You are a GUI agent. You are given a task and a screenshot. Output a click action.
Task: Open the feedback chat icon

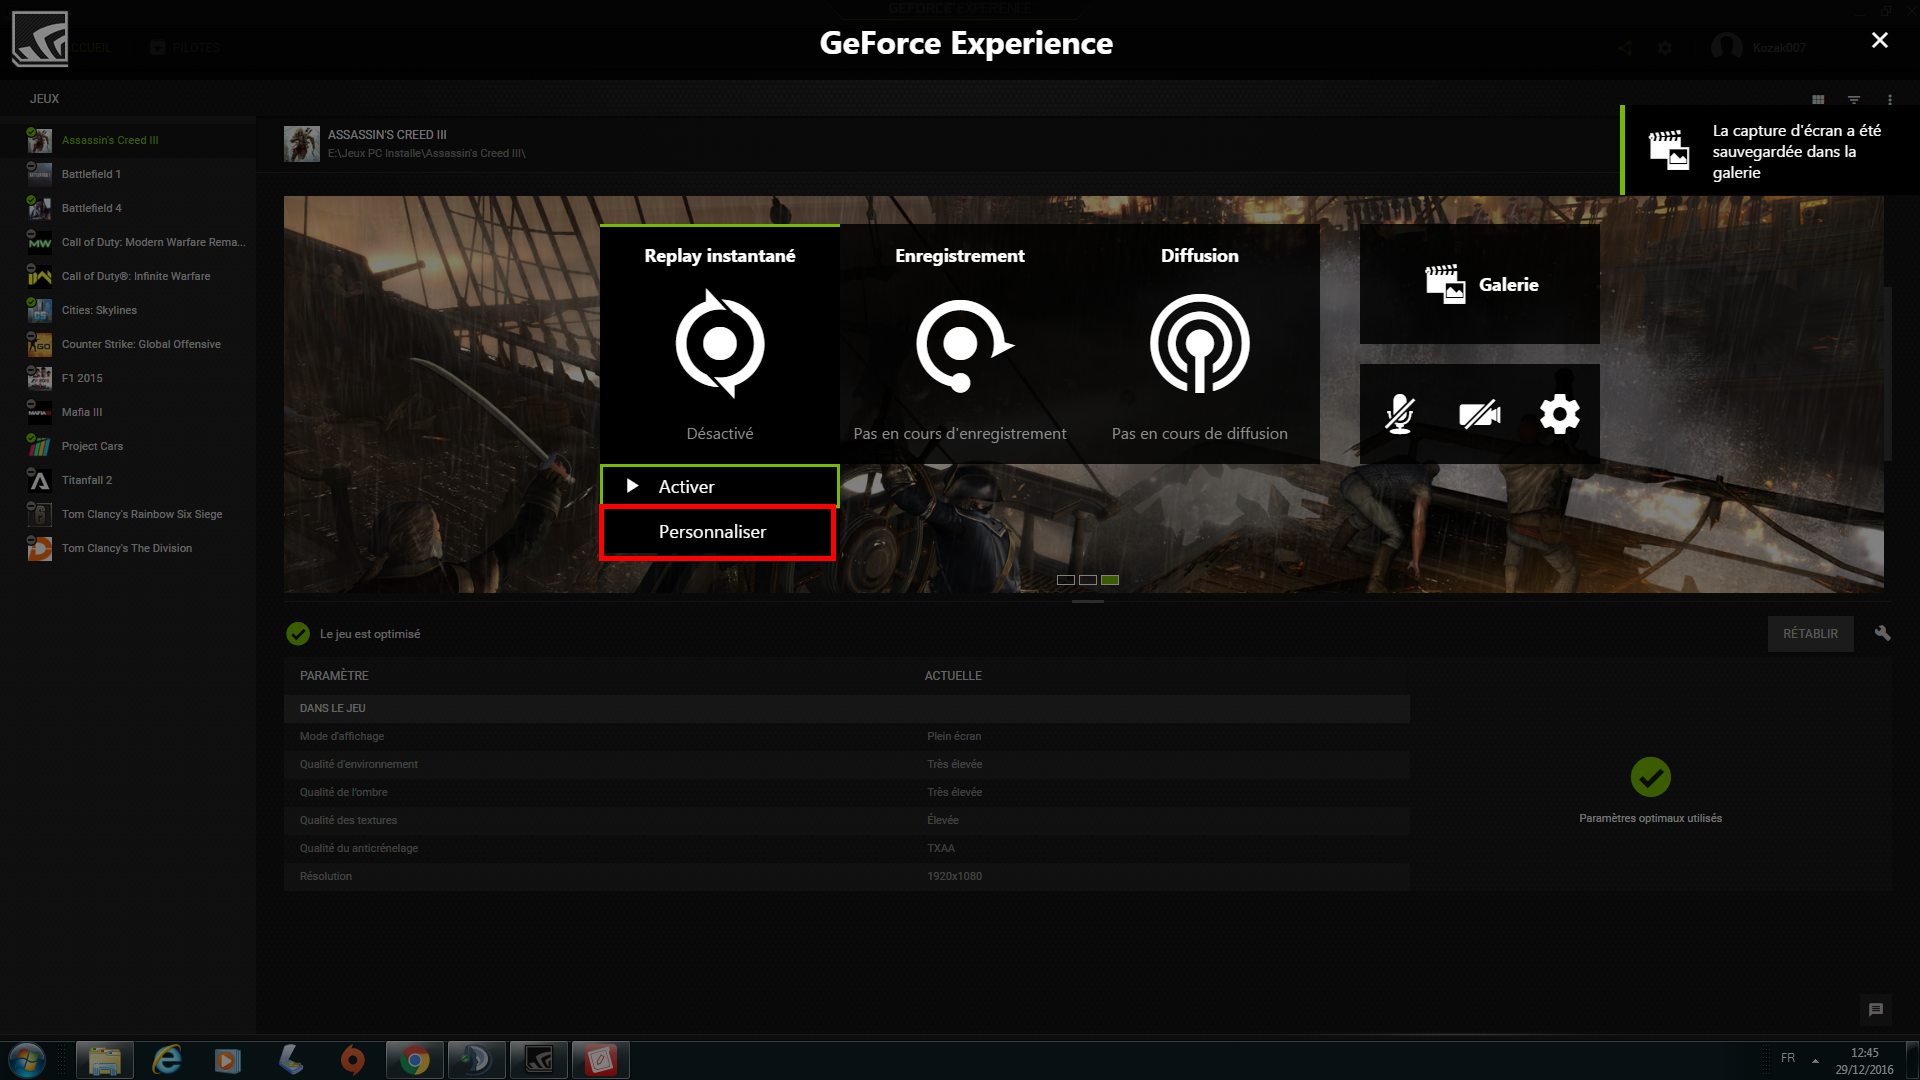(x=1876, y=1010)
